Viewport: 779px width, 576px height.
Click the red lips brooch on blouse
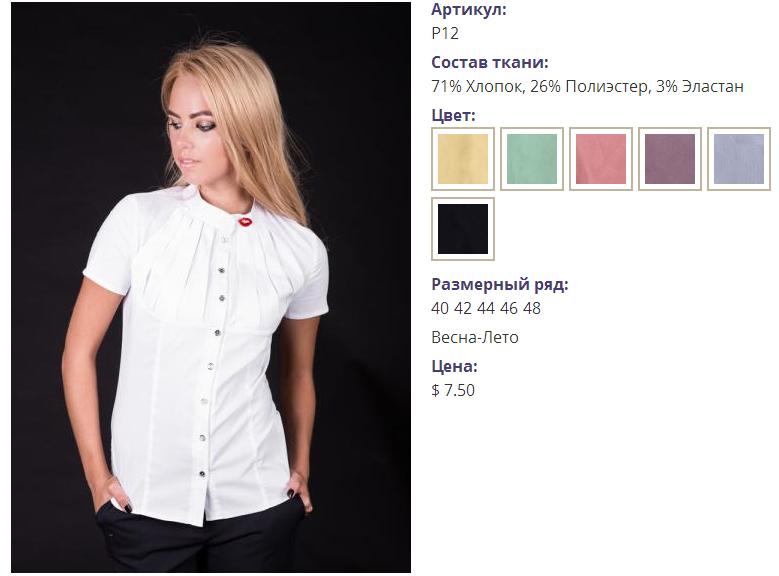[245, 221]
